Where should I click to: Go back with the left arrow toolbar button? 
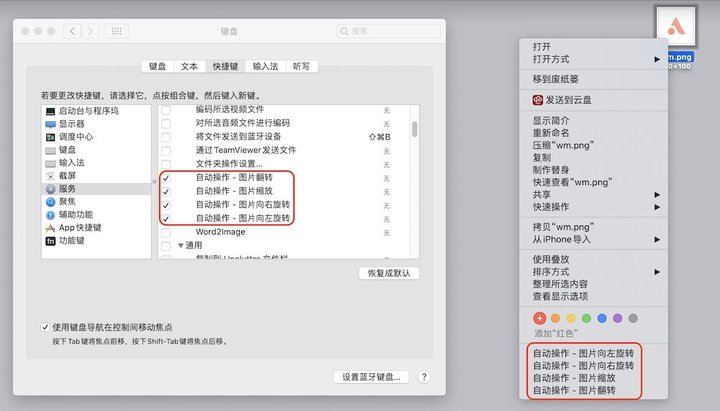point(72,31)
